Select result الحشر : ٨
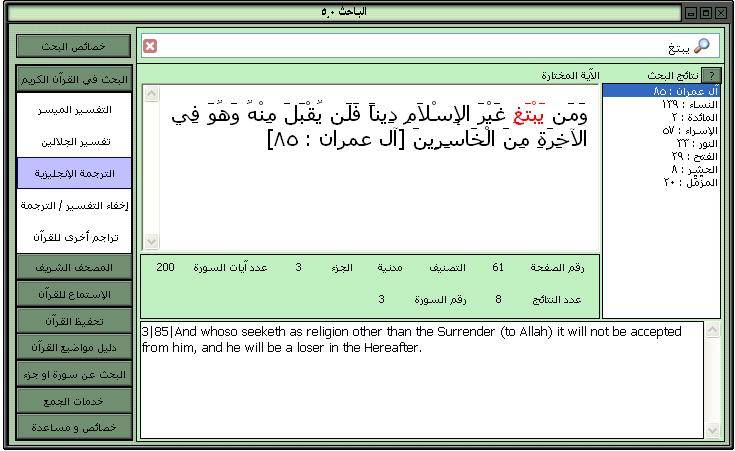The image size is (735, 451). click(661, 169)
